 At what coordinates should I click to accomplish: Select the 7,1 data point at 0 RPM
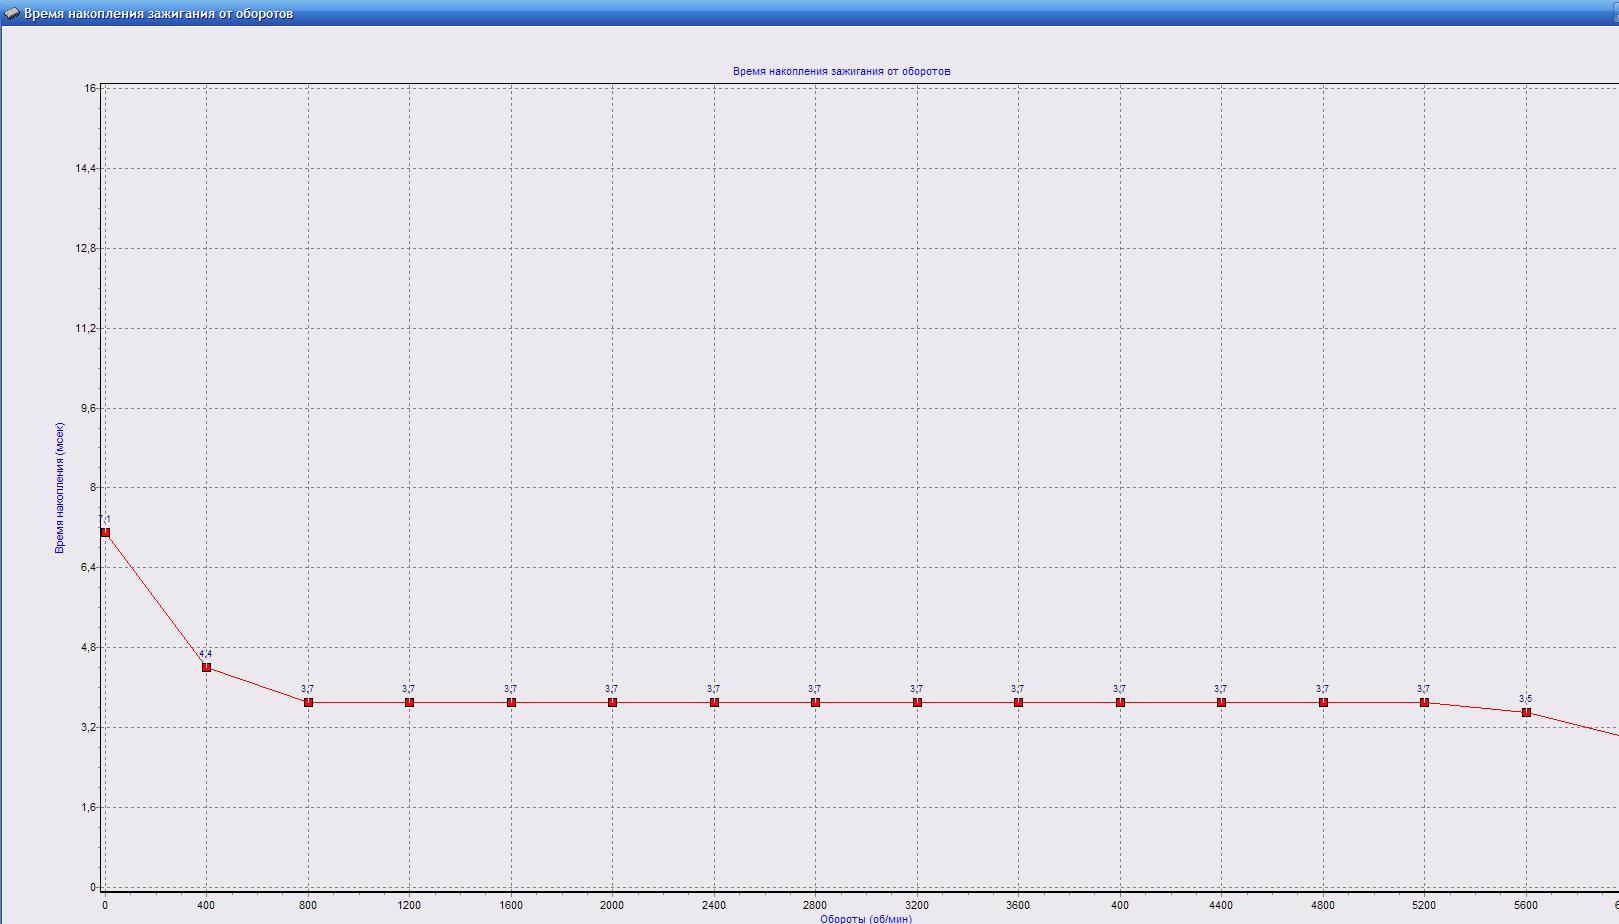105,533
